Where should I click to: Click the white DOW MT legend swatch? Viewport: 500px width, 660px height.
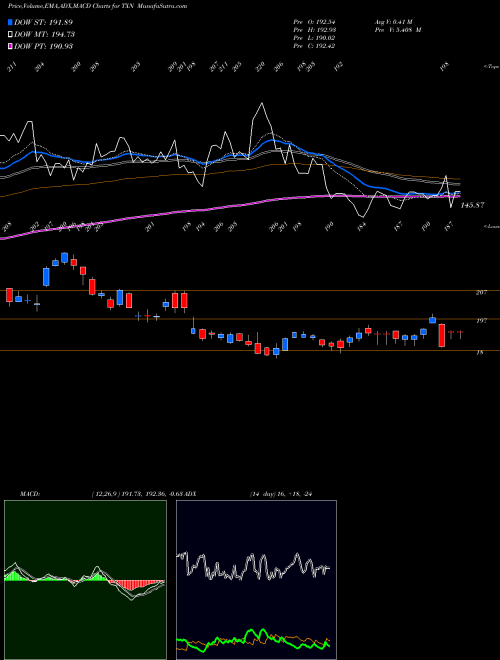tap(10, 34)
